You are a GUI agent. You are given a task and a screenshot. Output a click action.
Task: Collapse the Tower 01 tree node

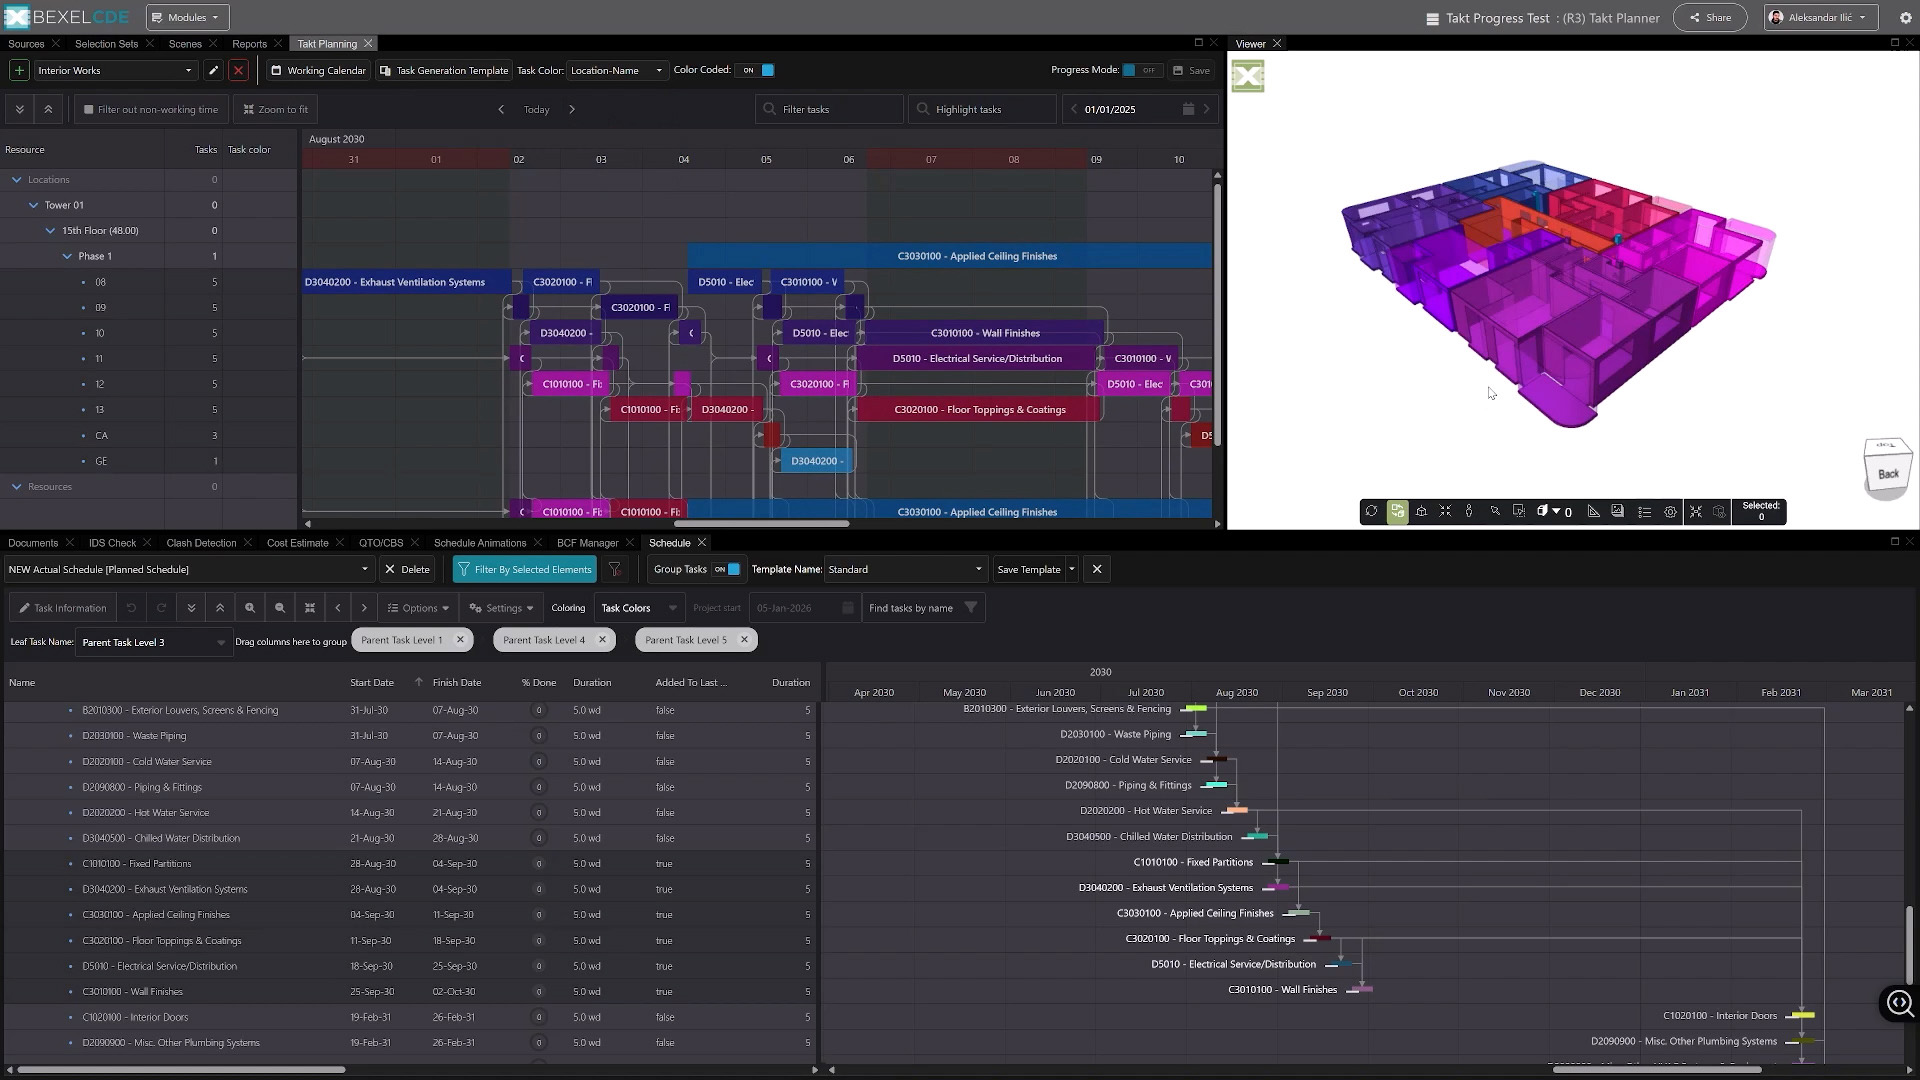coord(34,205)
